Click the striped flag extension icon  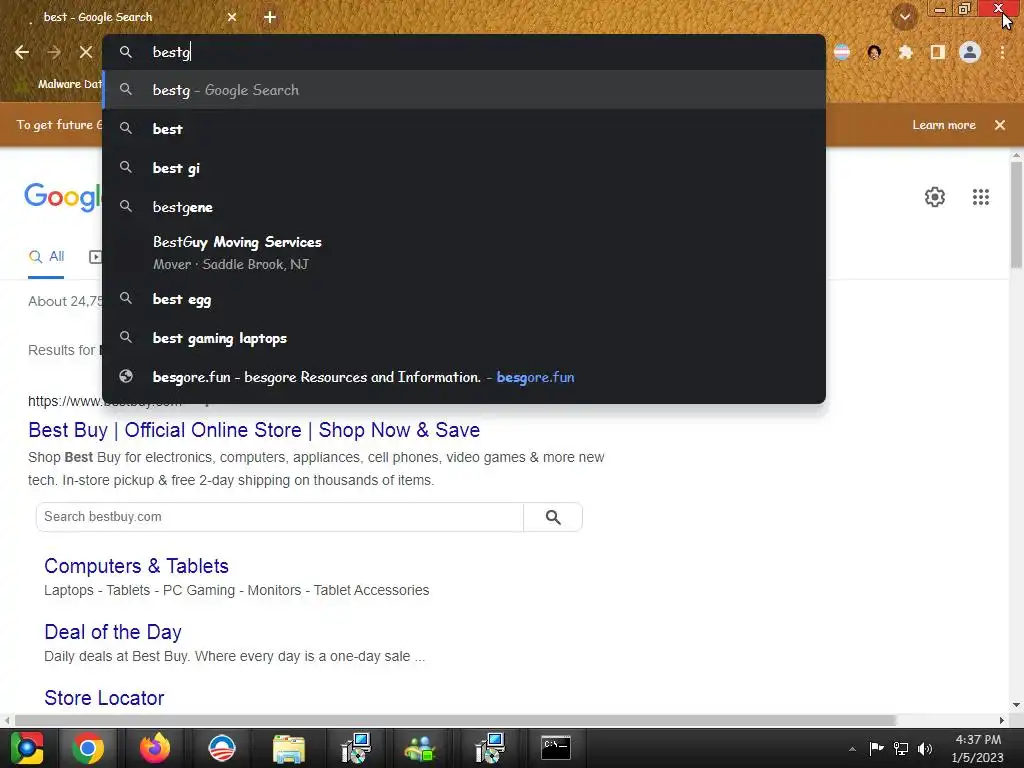point(842,52)
